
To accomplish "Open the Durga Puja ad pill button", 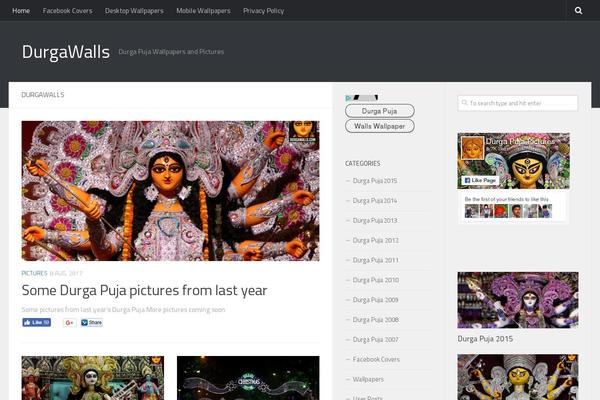I will (x=380, y=111).
